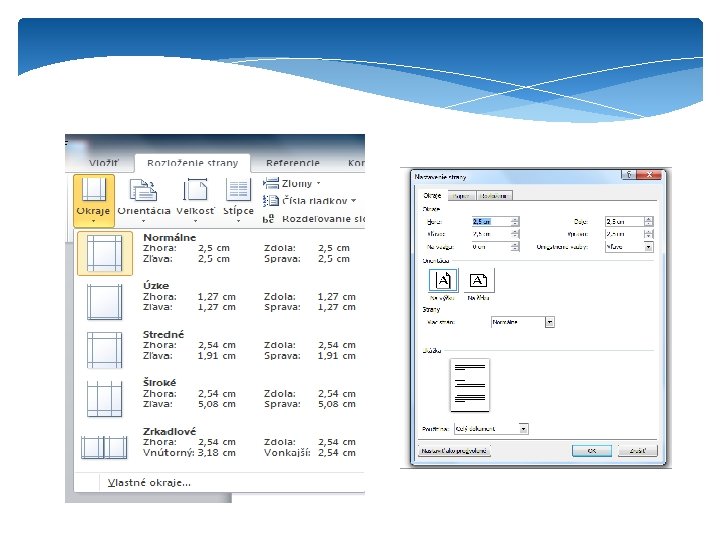The width and height of the screenshot is (720, 540).
Task: Select the Rozloženie tab in page setup dialog
Action: 494,196
